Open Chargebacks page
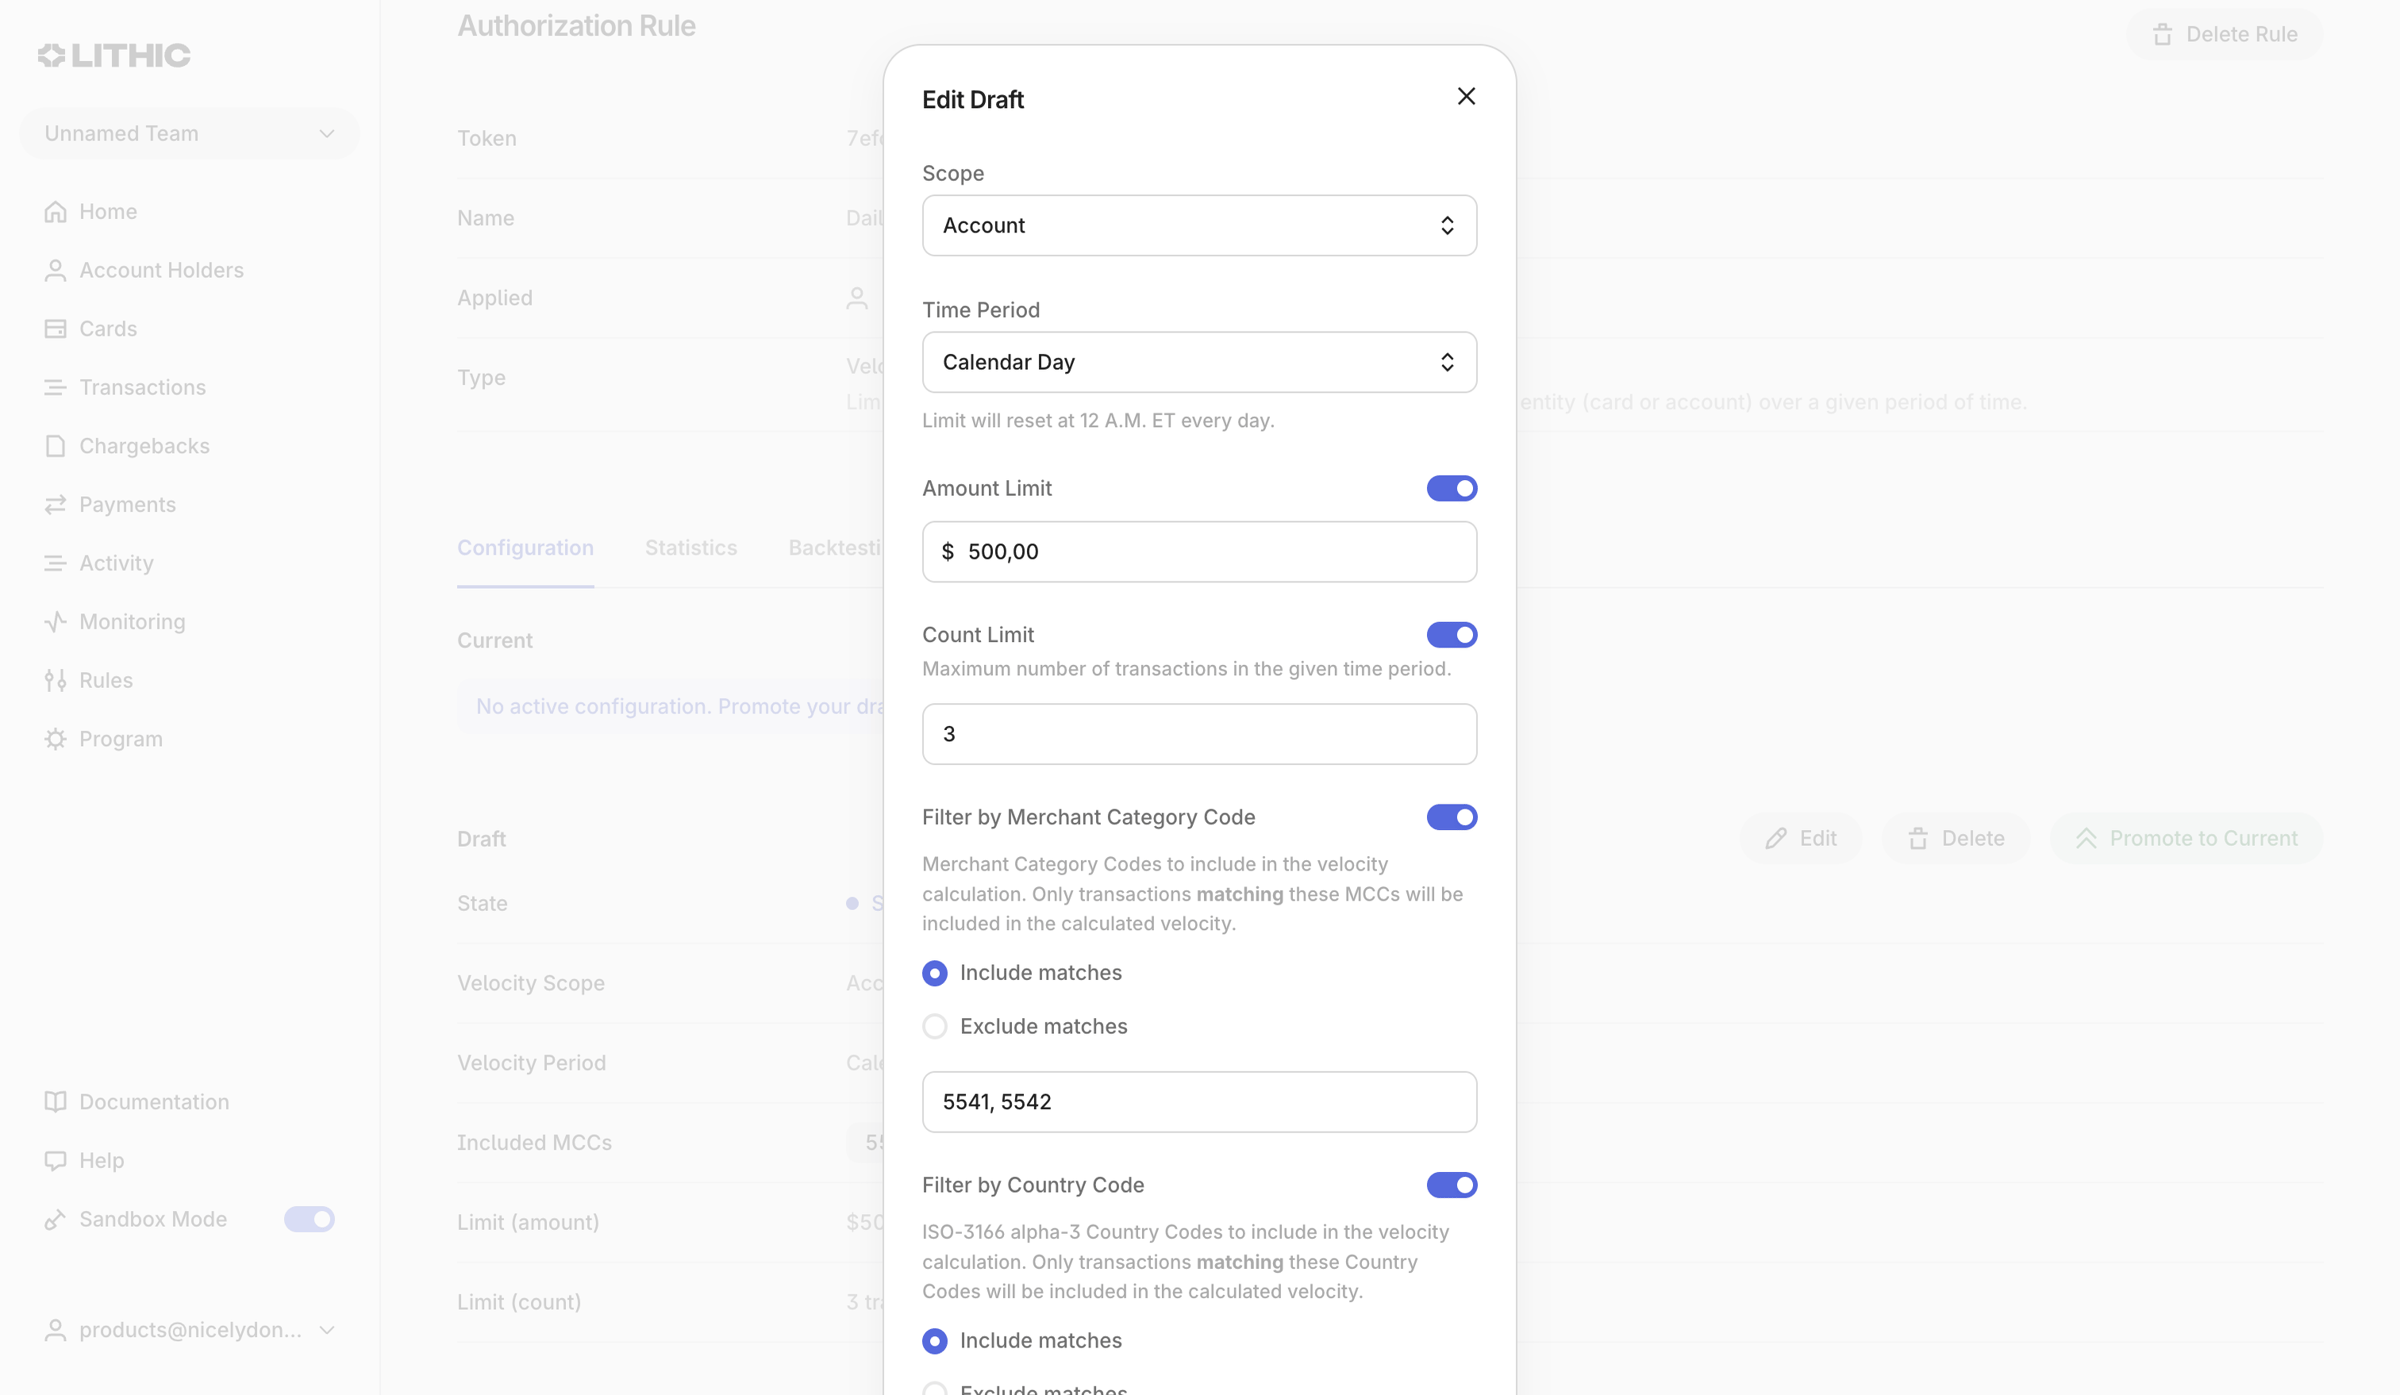 (126, 445)
